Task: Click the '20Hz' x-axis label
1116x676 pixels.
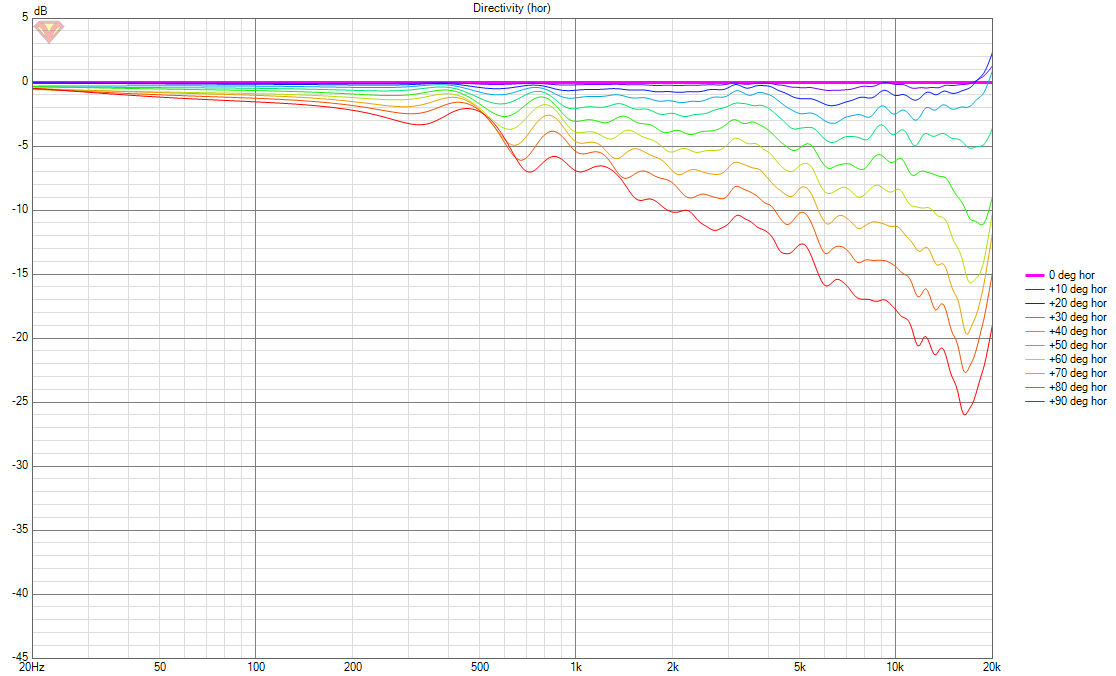Action: tap(31, 667)
